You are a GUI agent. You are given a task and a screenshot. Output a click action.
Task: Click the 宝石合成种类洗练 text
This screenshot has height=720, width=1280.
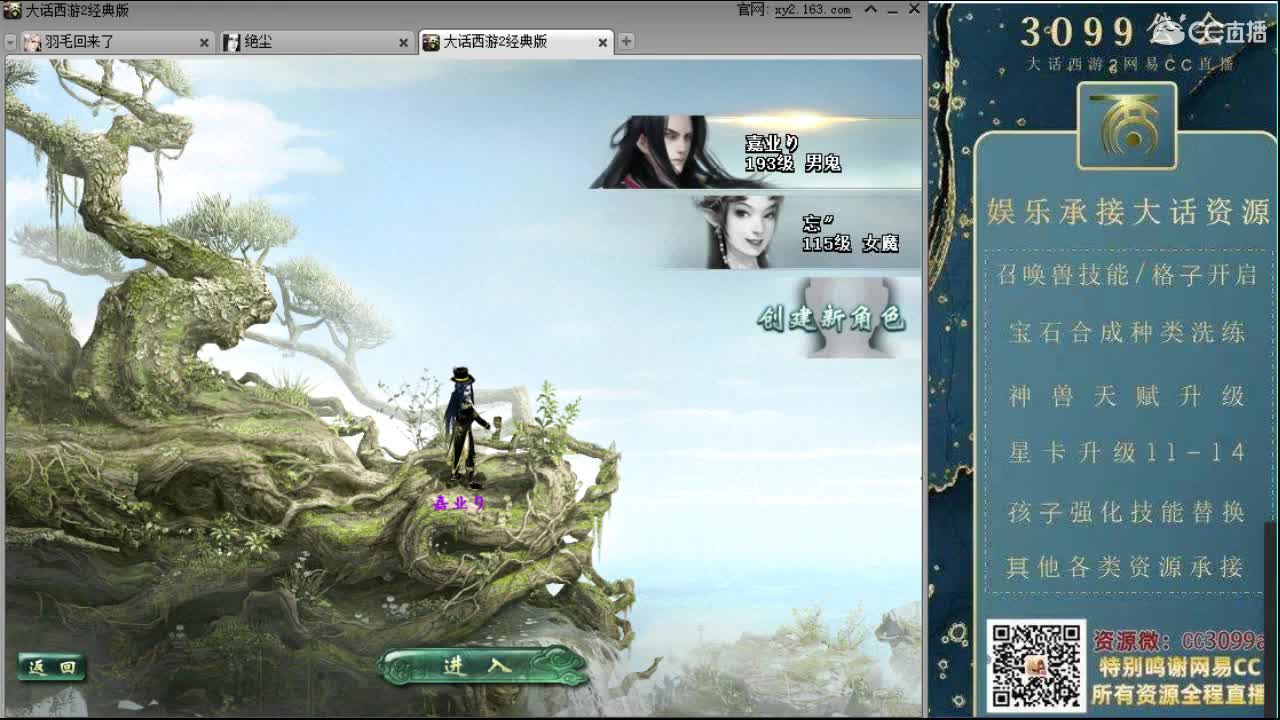1127,333
